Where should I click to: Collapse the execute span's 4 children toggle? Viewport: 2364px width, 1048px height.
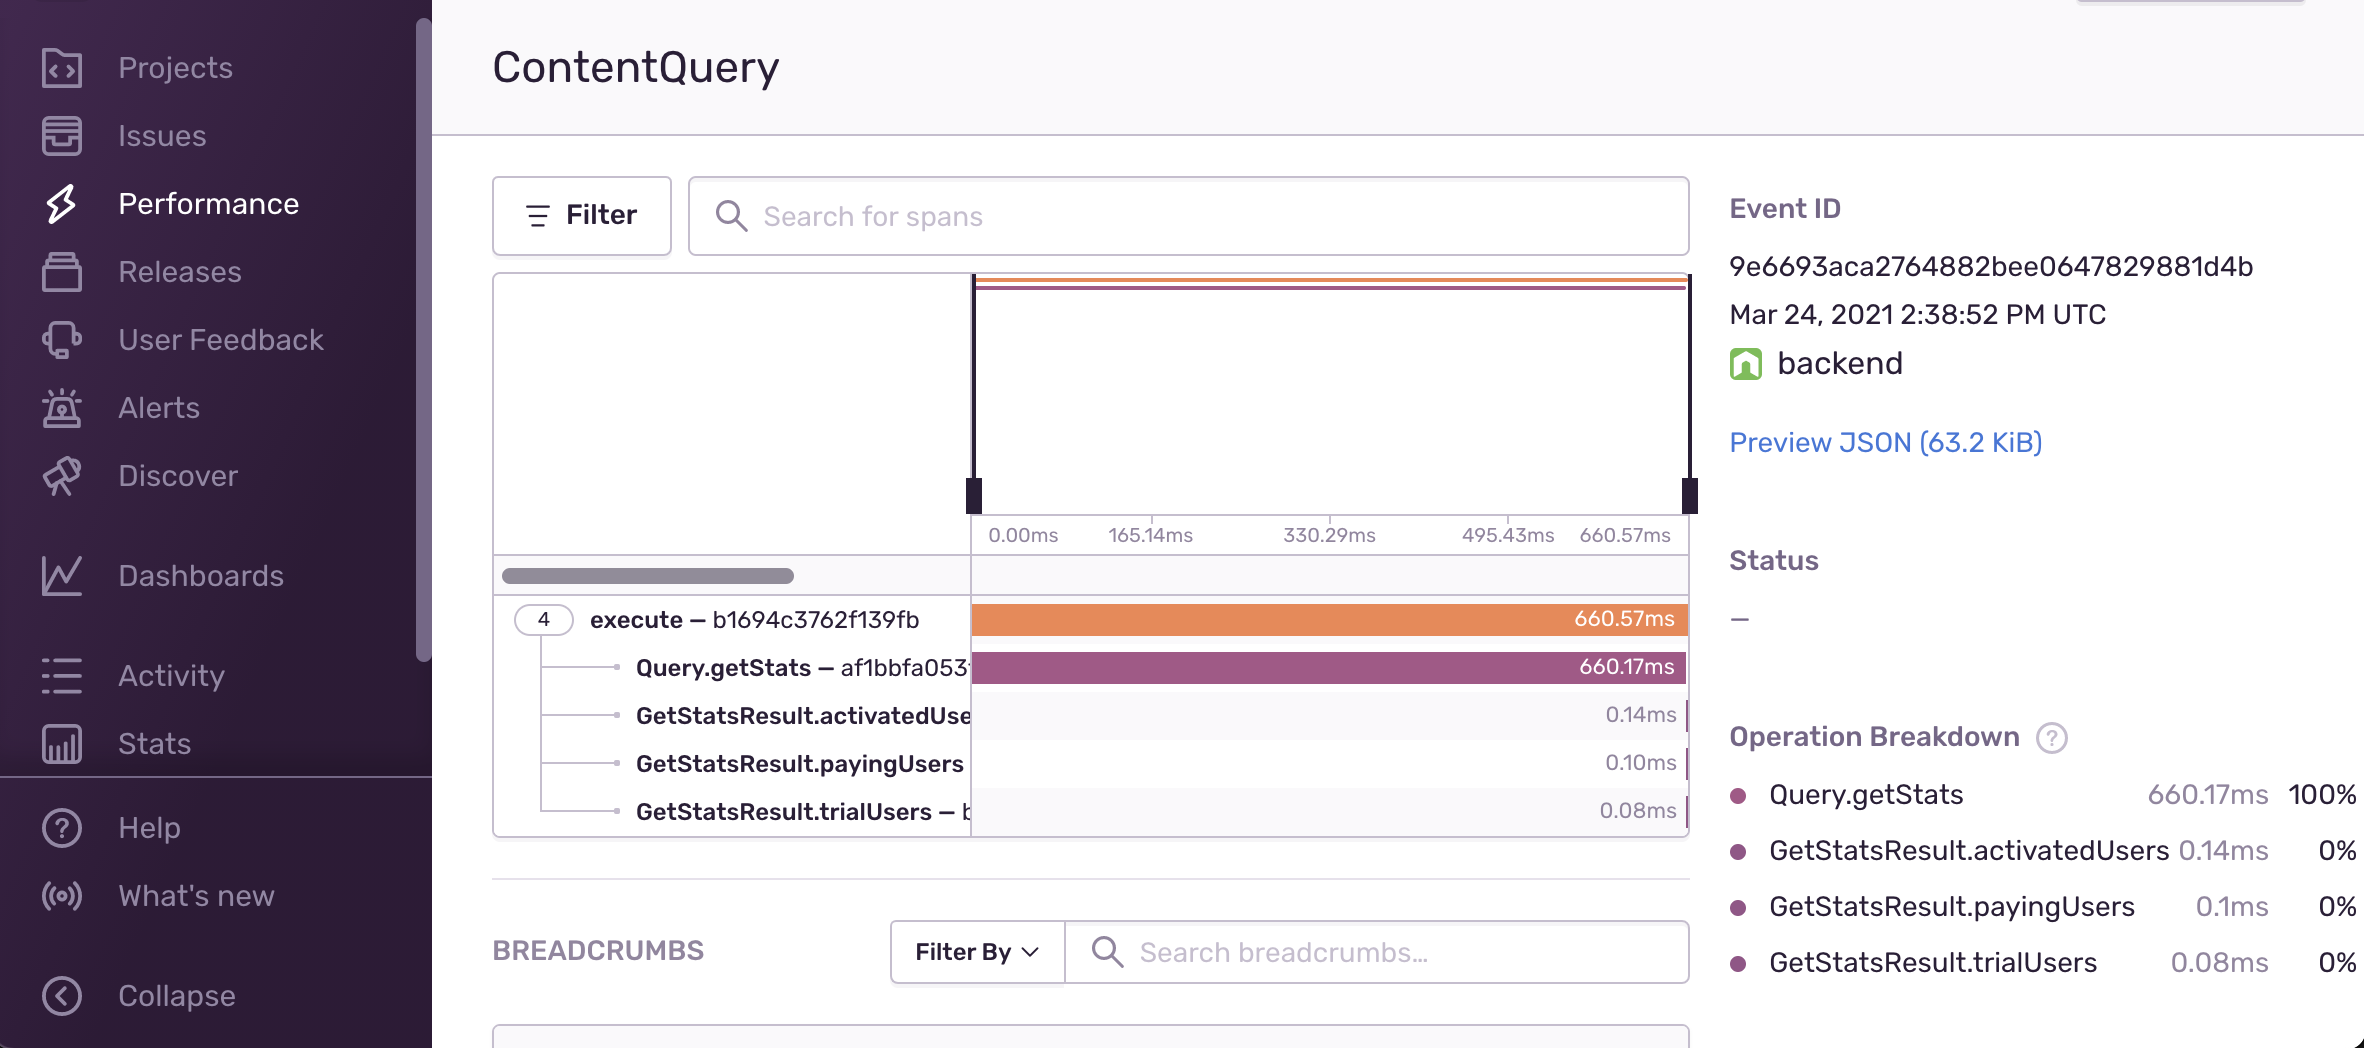pos(543,620)
